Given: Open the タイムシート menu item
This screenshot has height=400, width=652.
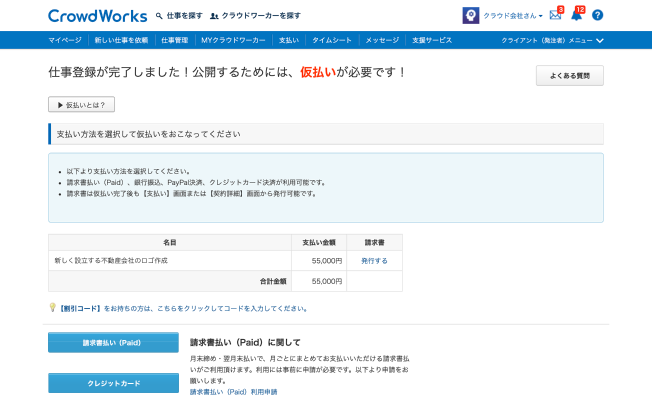Looking at the screenshot, I should tap(330, 40).
